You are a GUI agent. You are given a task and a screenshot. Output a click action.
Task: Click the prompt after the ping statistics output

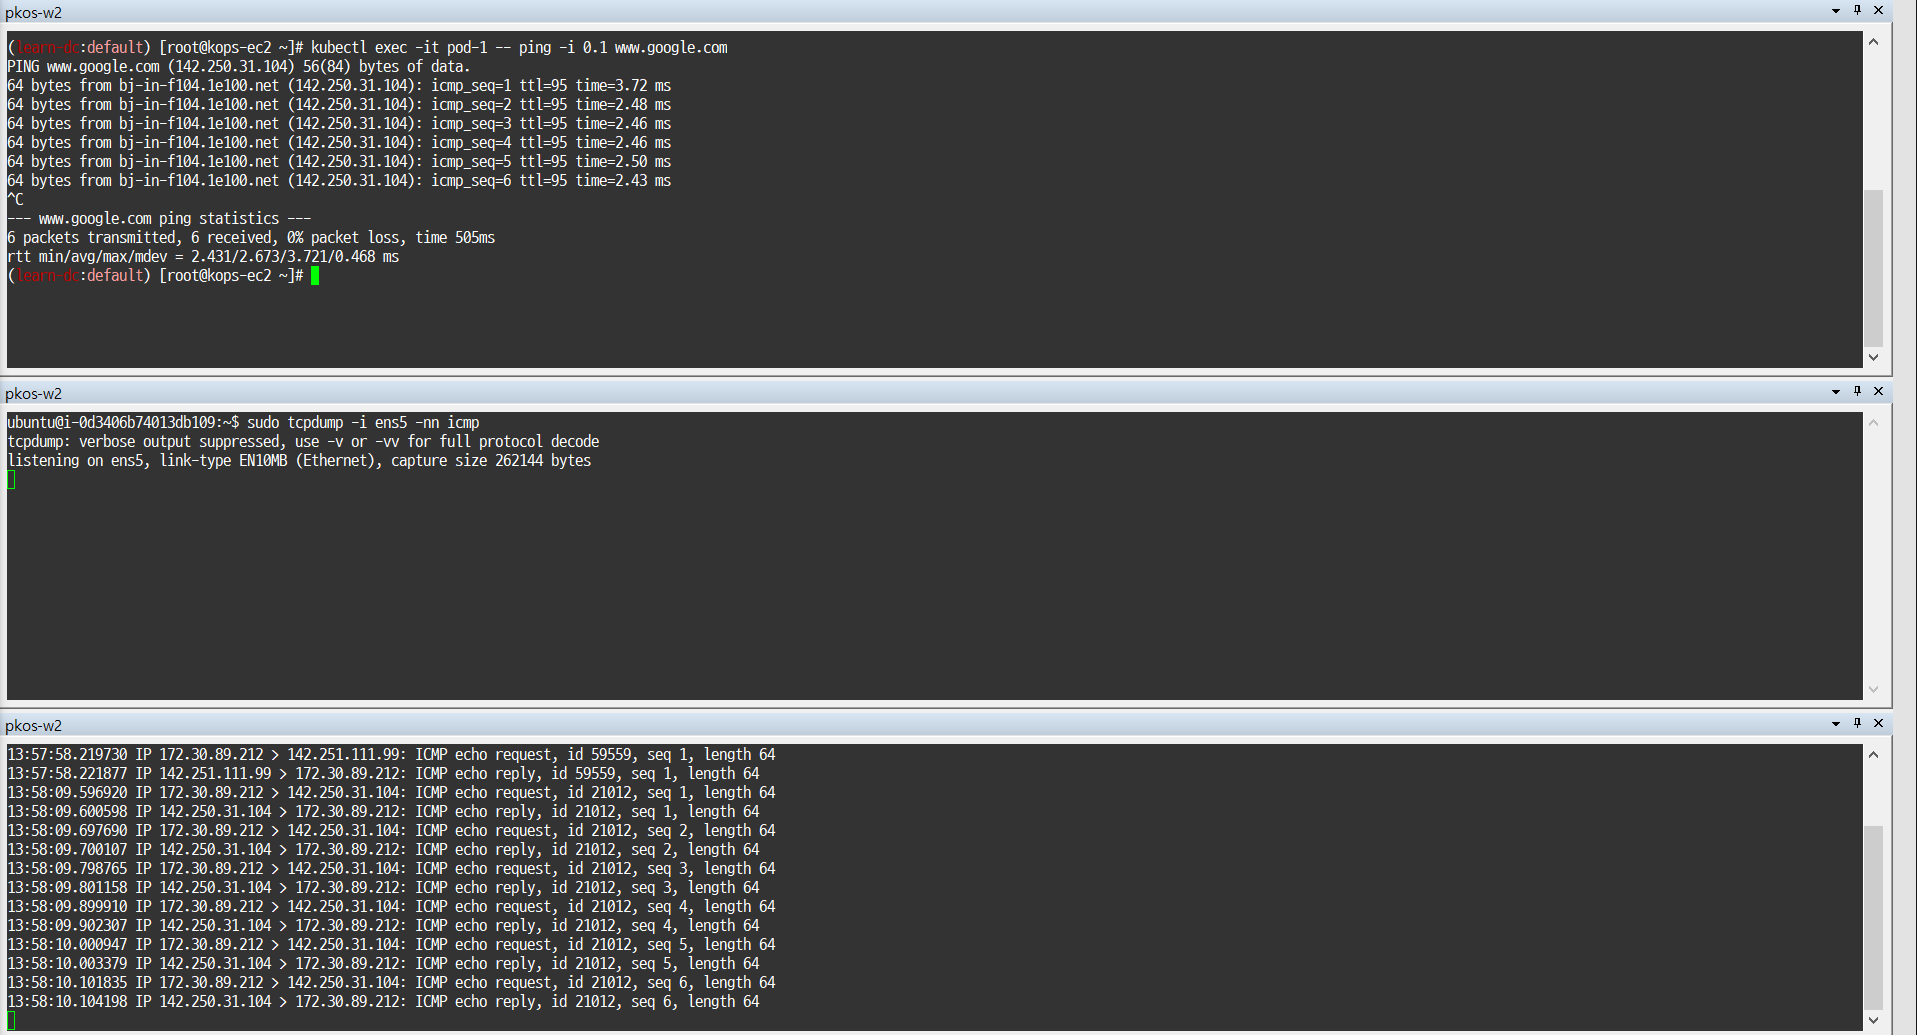[160, 275]
